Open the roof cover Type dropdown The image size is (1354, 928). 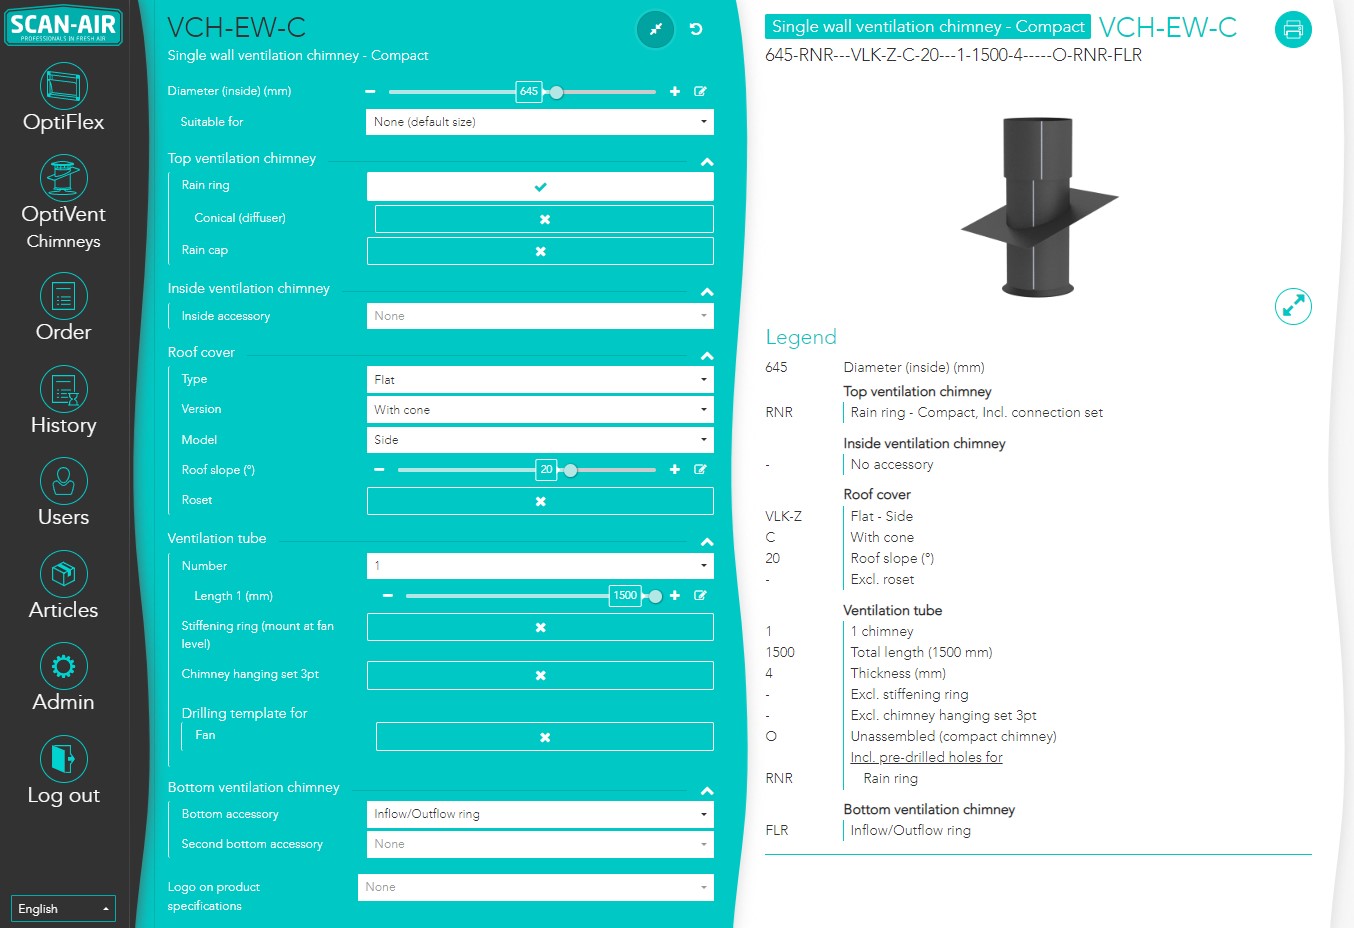coord(540,380)
